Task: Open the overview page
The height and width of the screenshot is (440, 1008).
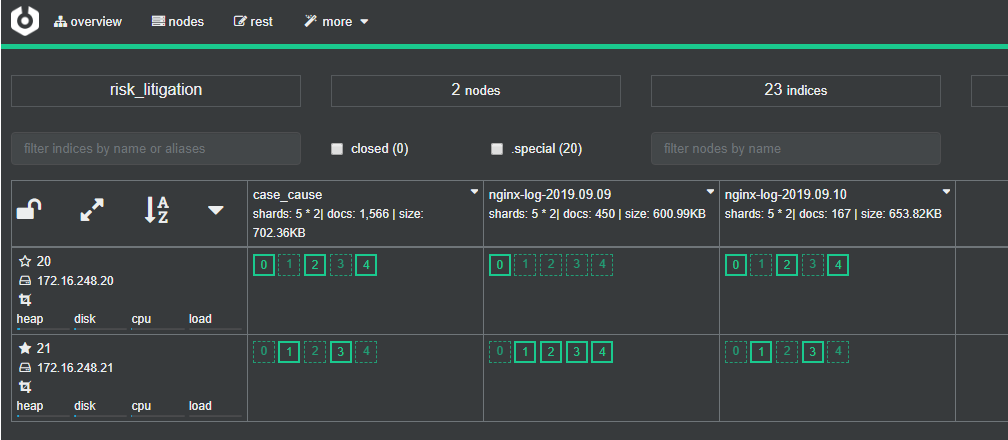Action: (x=88, y=22)
